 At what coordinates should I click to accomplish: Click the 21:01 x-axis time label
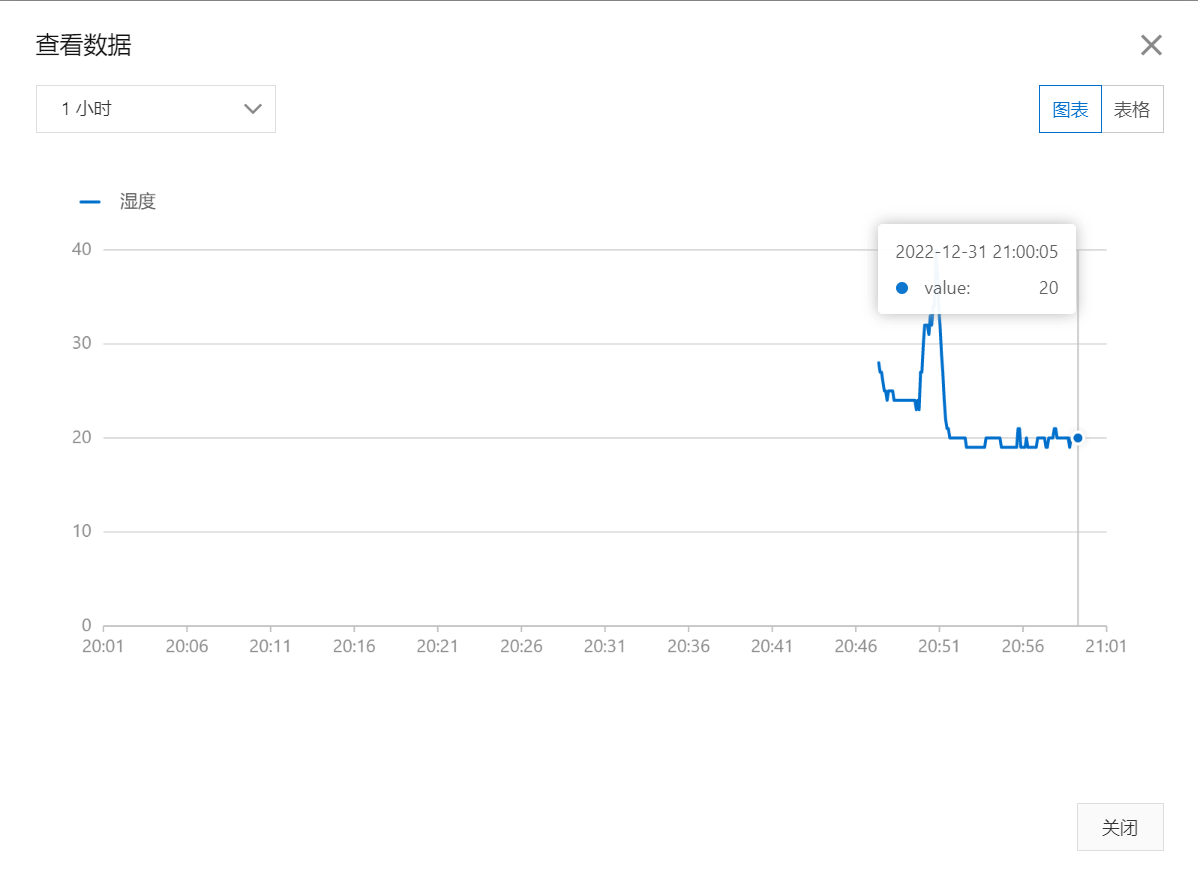(x=1106, y=646)
